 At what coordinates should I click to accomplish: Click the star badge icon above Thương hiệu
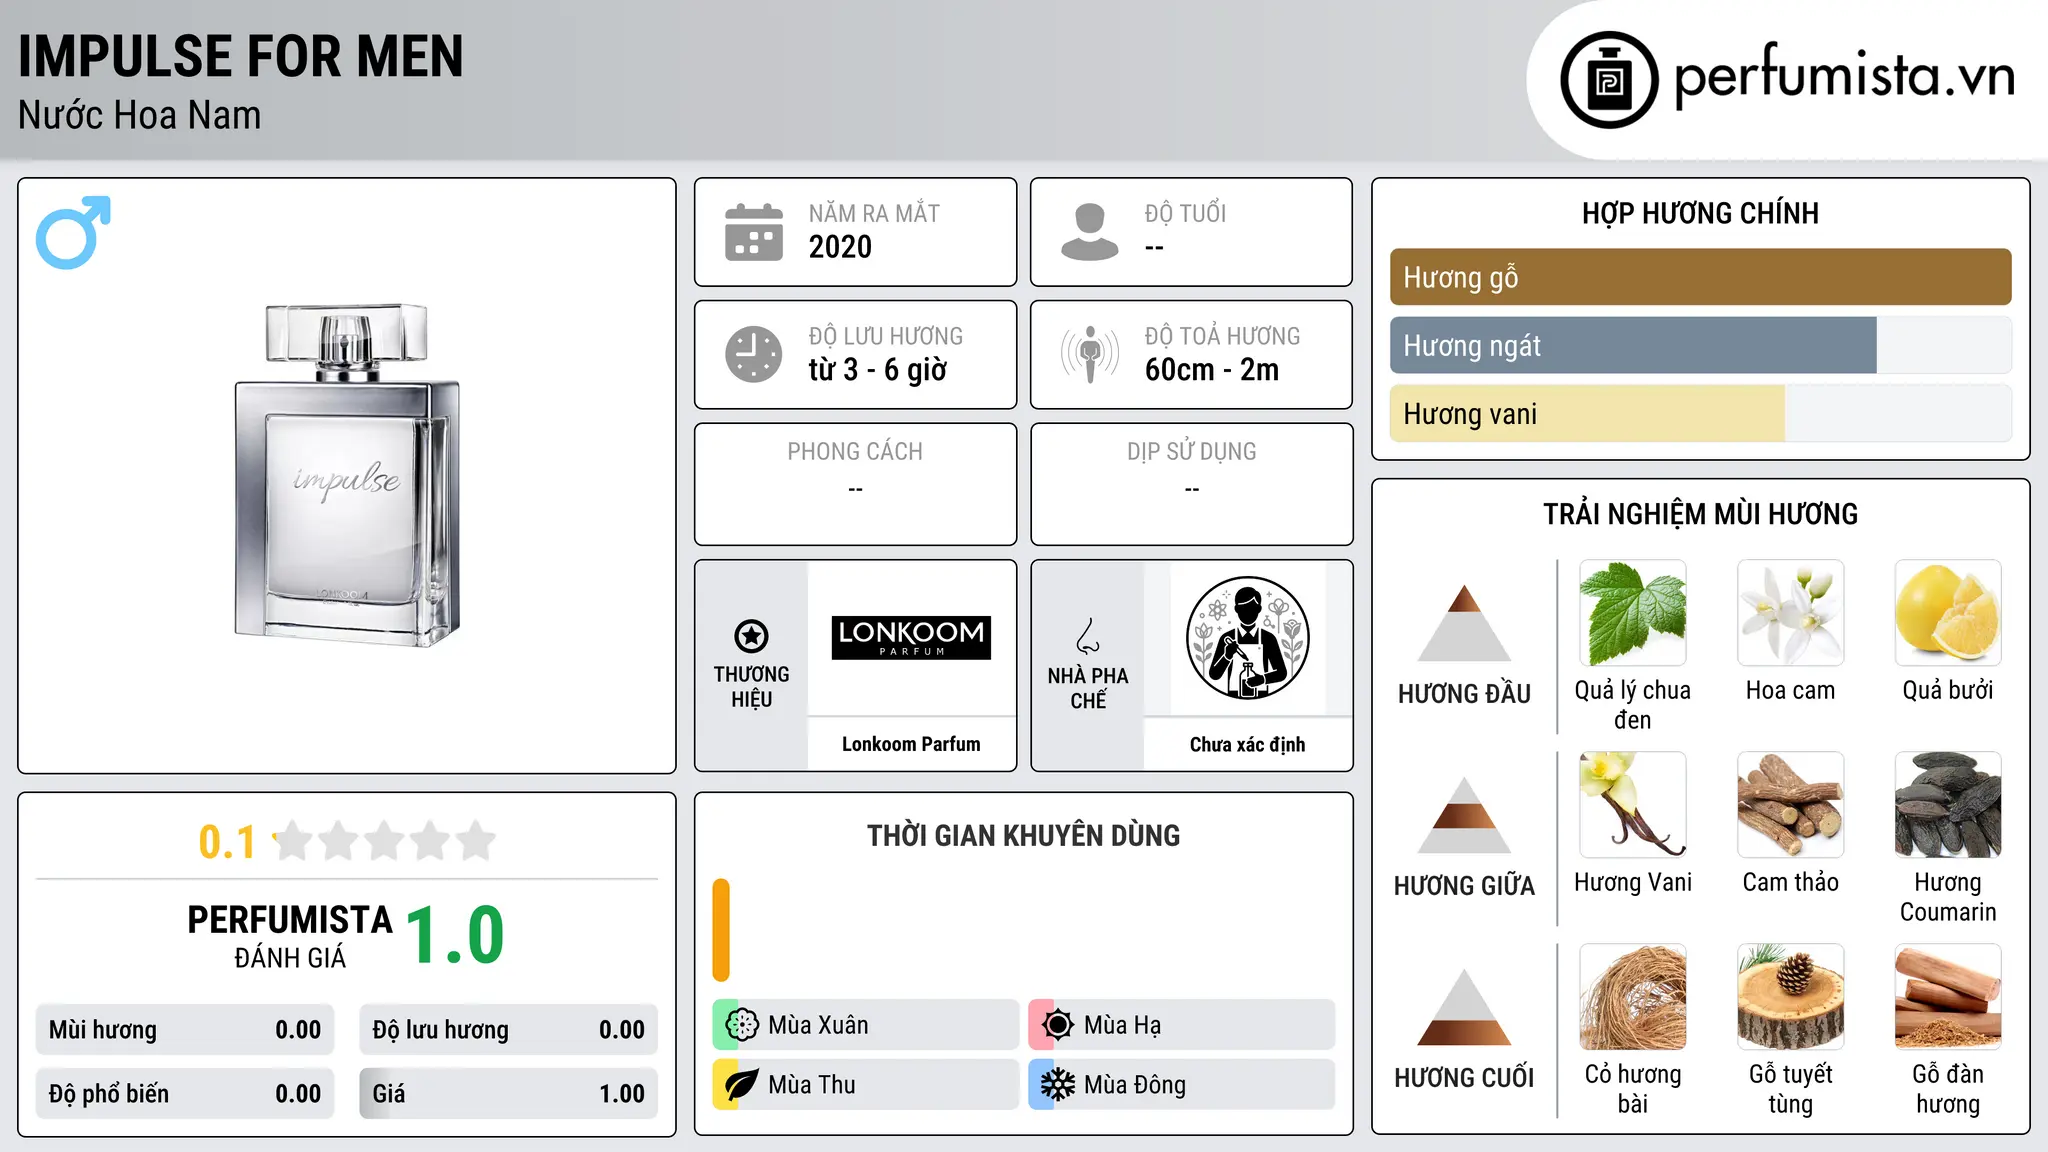751,635
